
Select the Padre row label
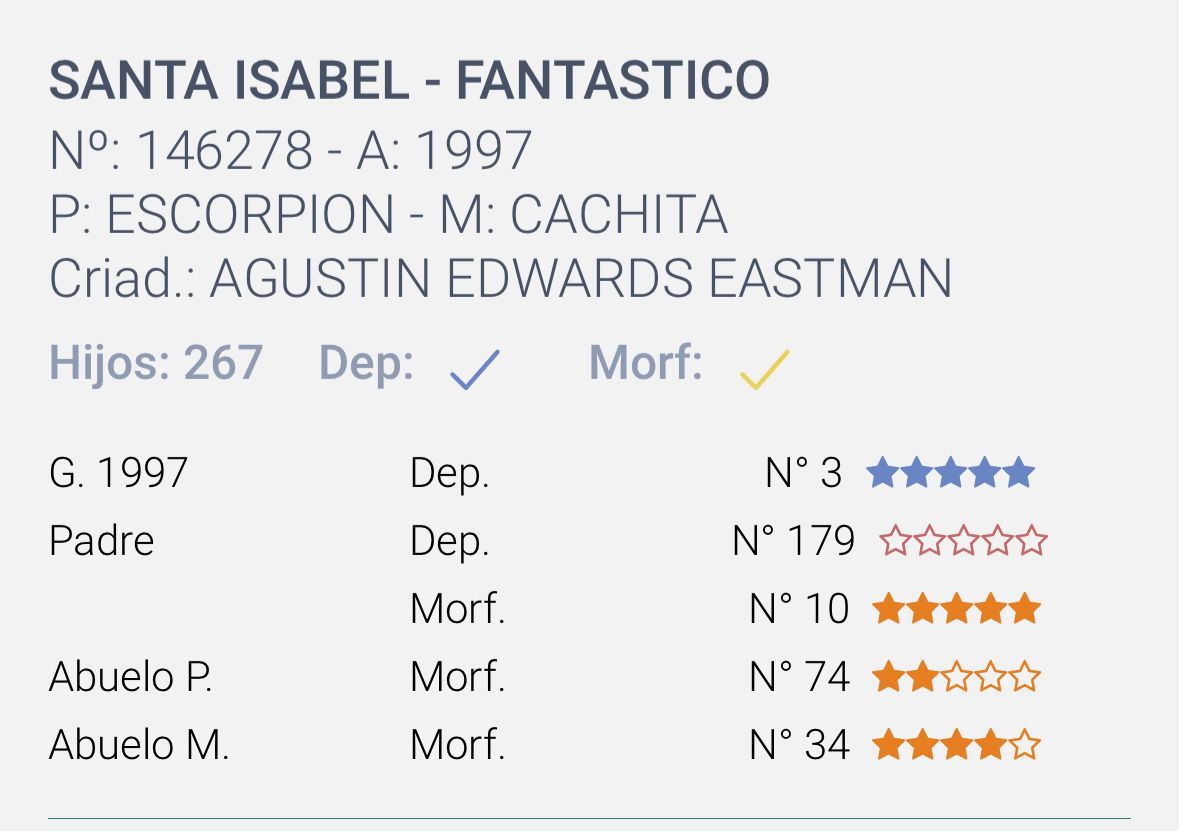coord(102,541)
